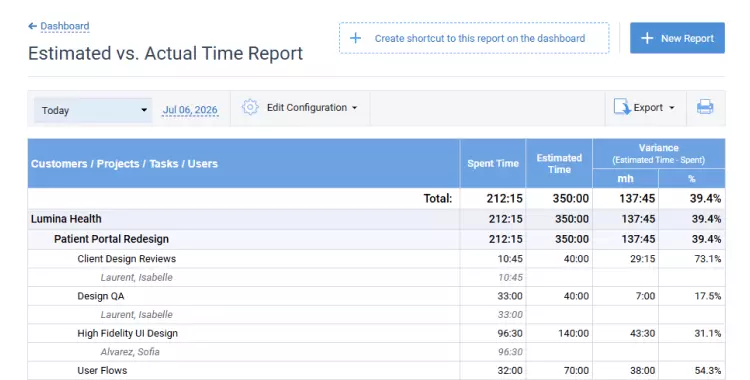Click User Flows spent time 32:00
The height and width of the screenshot is (380, 750).
pyautogui.click(x=510, y=371)
